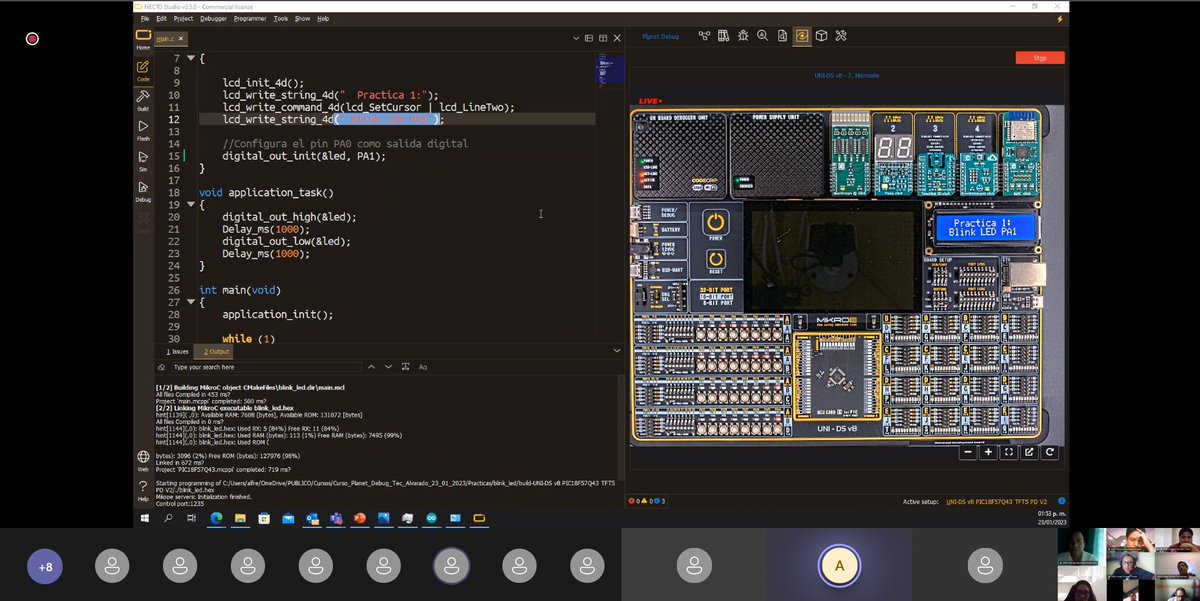Viewport: 1200px width, 601px height.
Task: Open the +8 participants overflow button
Action: (x=44, y=567)
